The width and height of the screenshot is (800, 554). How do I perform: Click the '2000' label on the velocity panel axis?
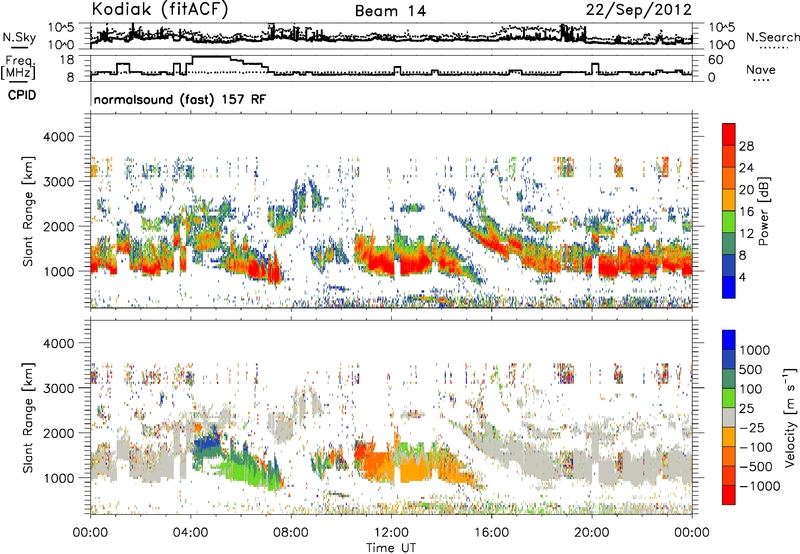59,433
